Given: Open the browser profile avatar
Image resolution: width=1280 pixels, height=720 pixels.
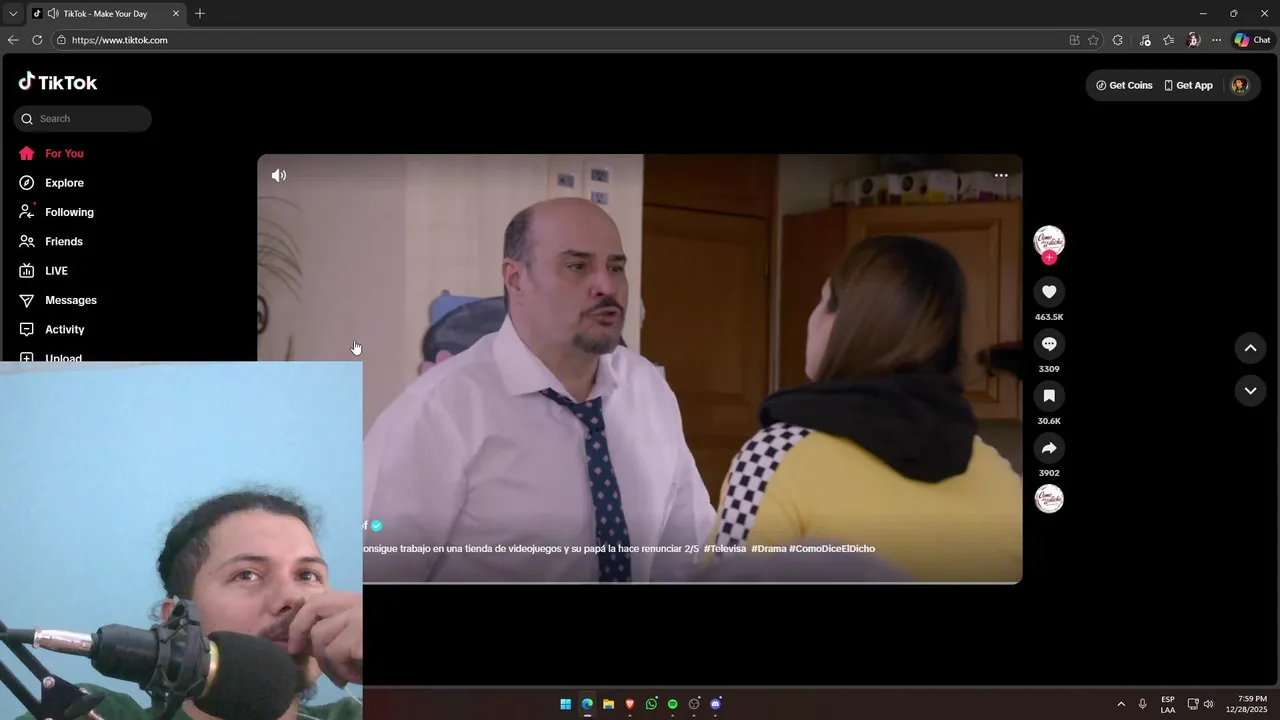Looking at the screenshot, I should 1193,40.
